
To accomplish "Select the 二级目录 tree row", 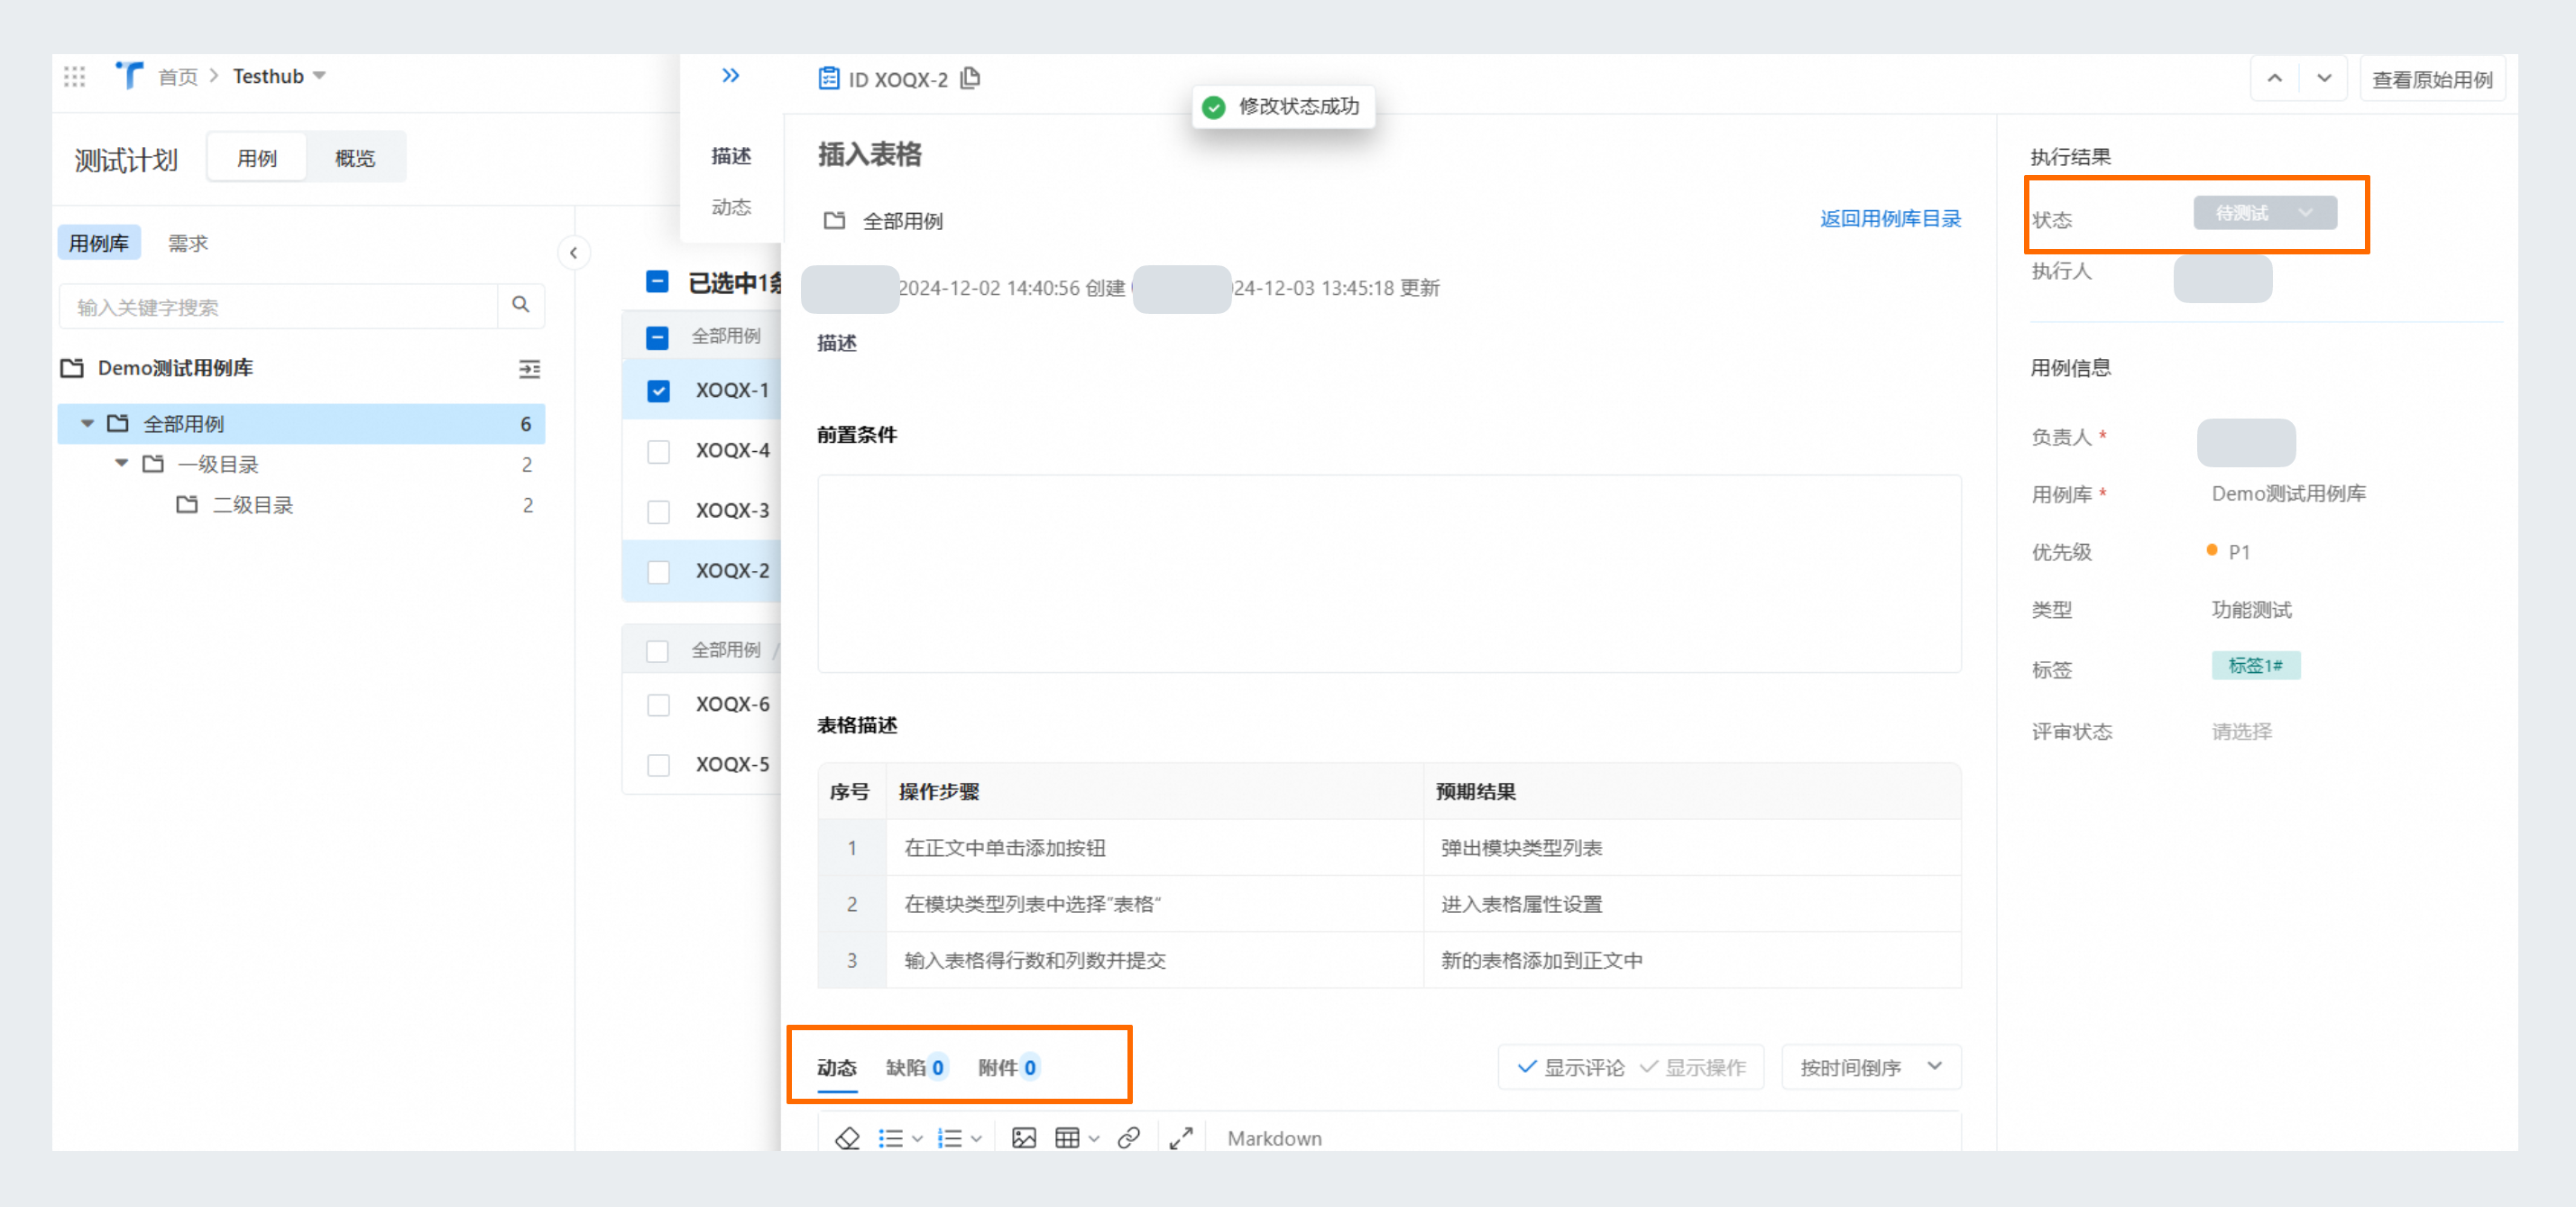I will (301, 505).
